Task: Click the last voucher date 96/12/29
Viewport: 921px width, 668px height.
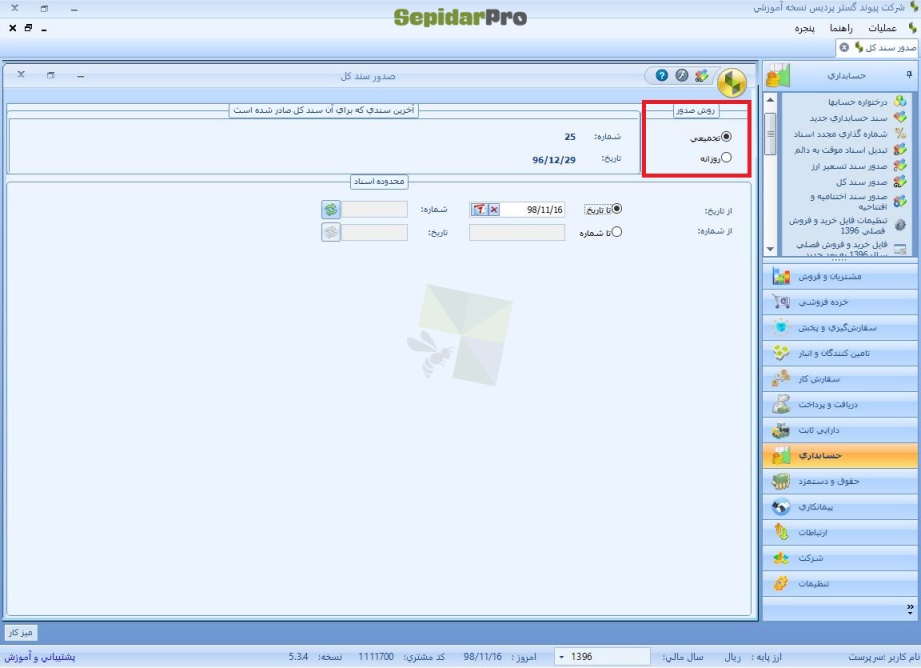Action: (554, 160)
